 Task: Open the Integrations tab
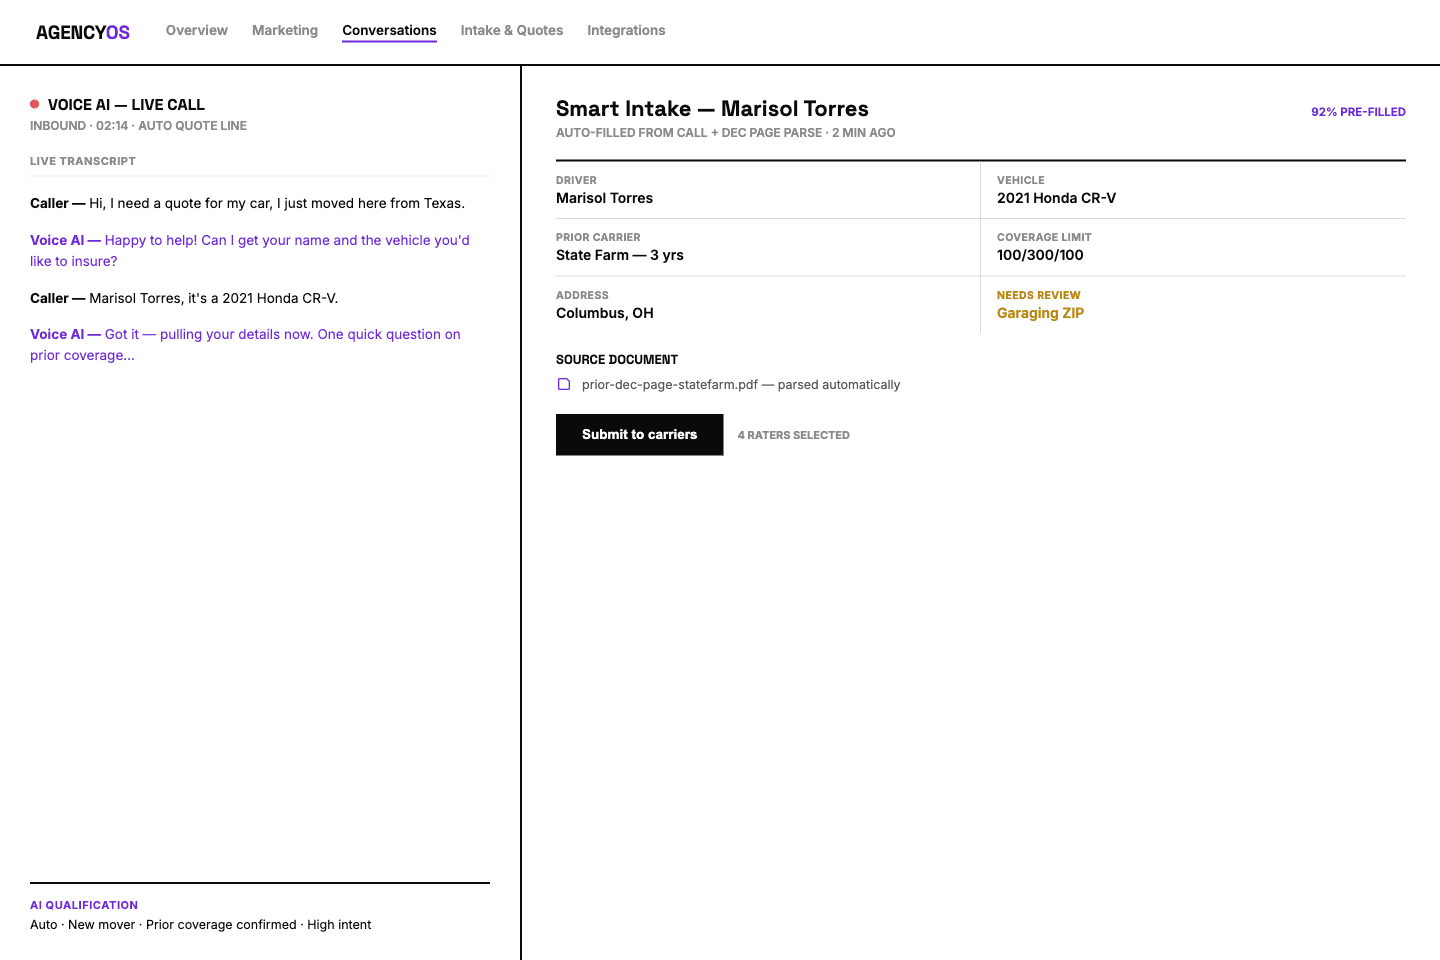626,30
